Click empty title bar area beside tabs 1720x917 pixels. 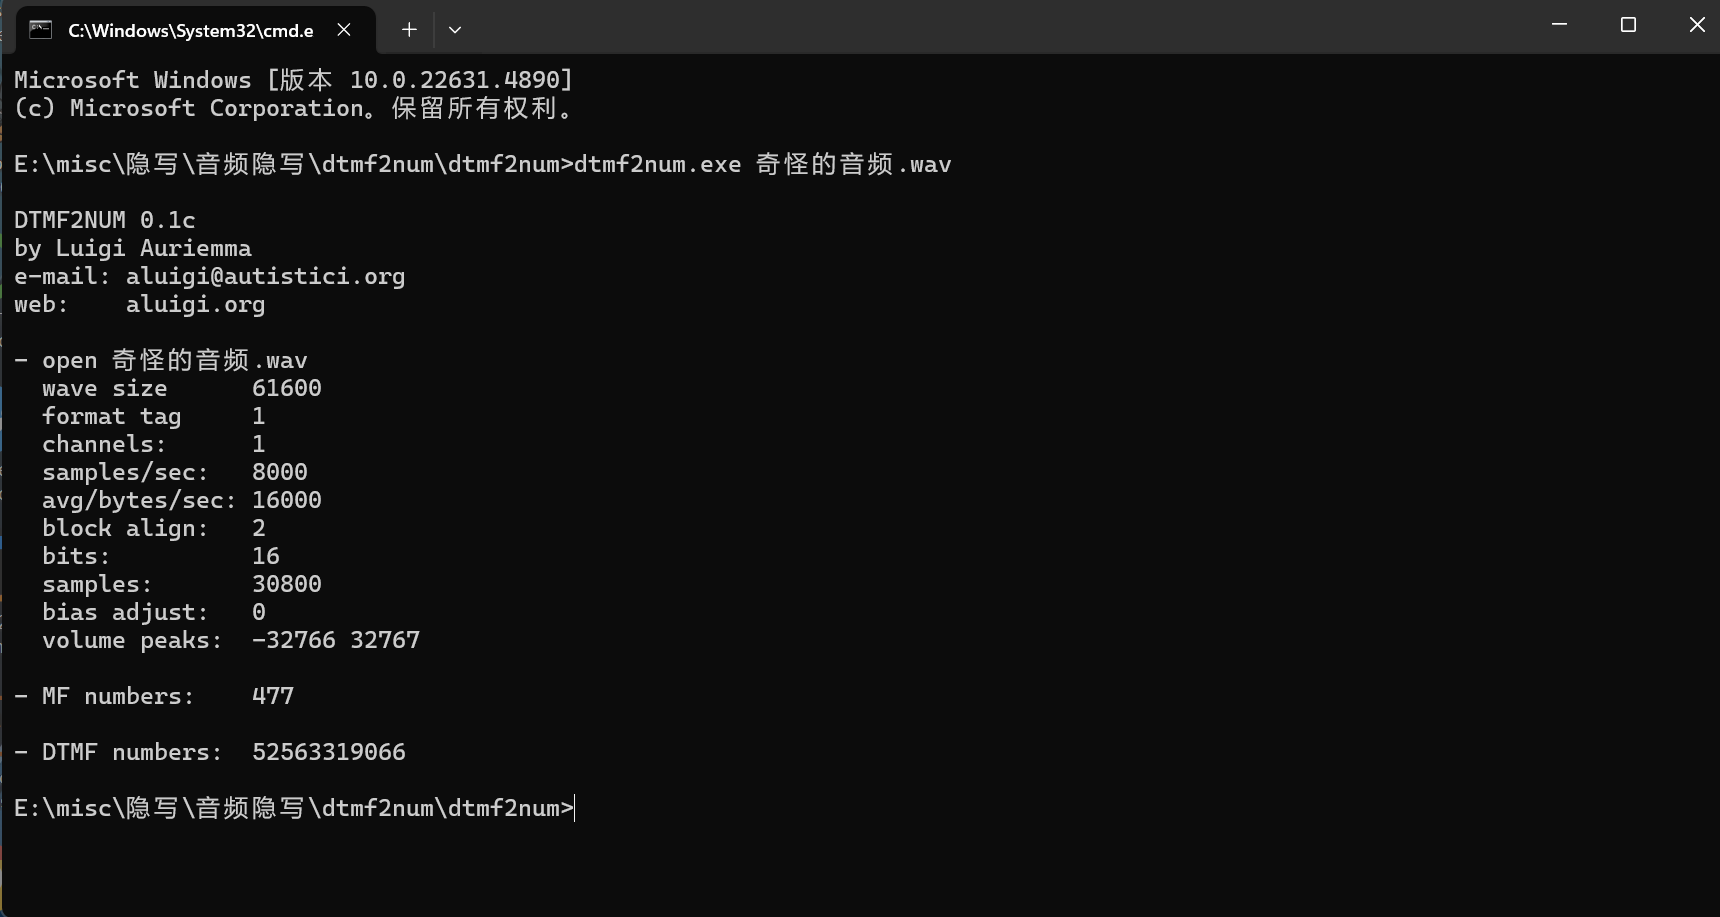(1000, 27)
